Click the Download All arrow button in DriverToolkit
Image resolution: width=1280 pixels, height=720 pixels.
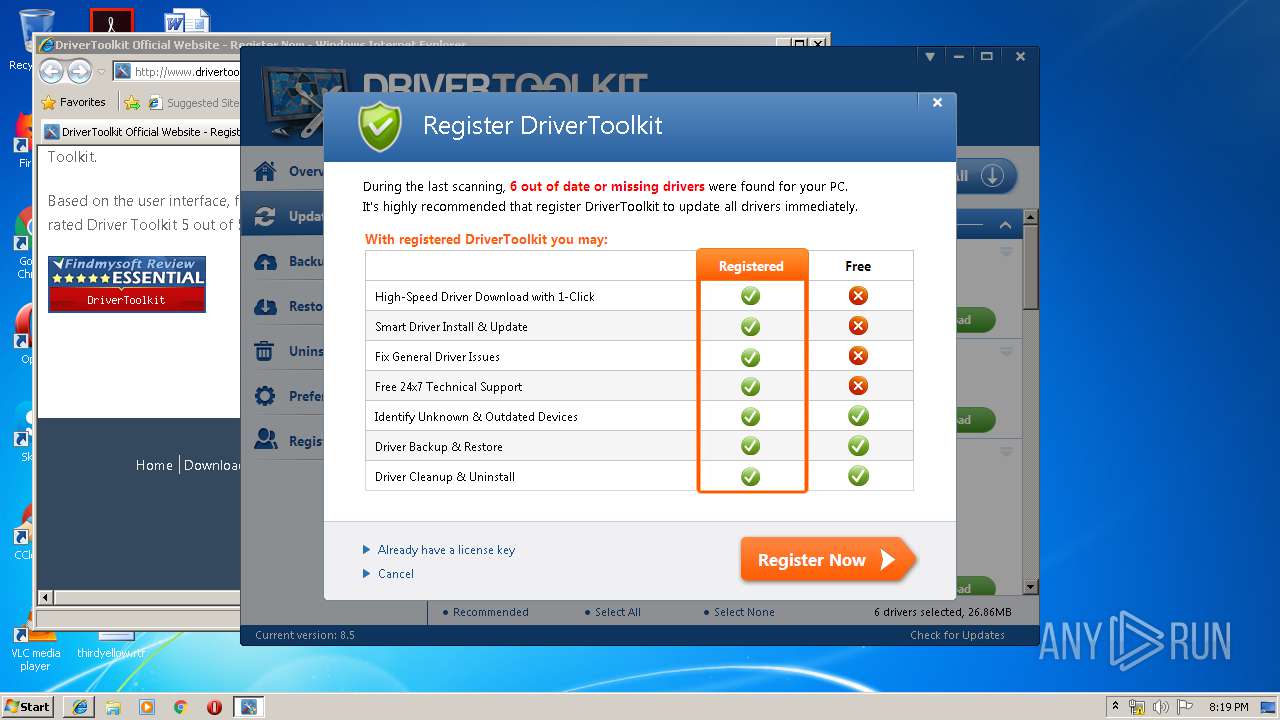[x=992, y=176]
